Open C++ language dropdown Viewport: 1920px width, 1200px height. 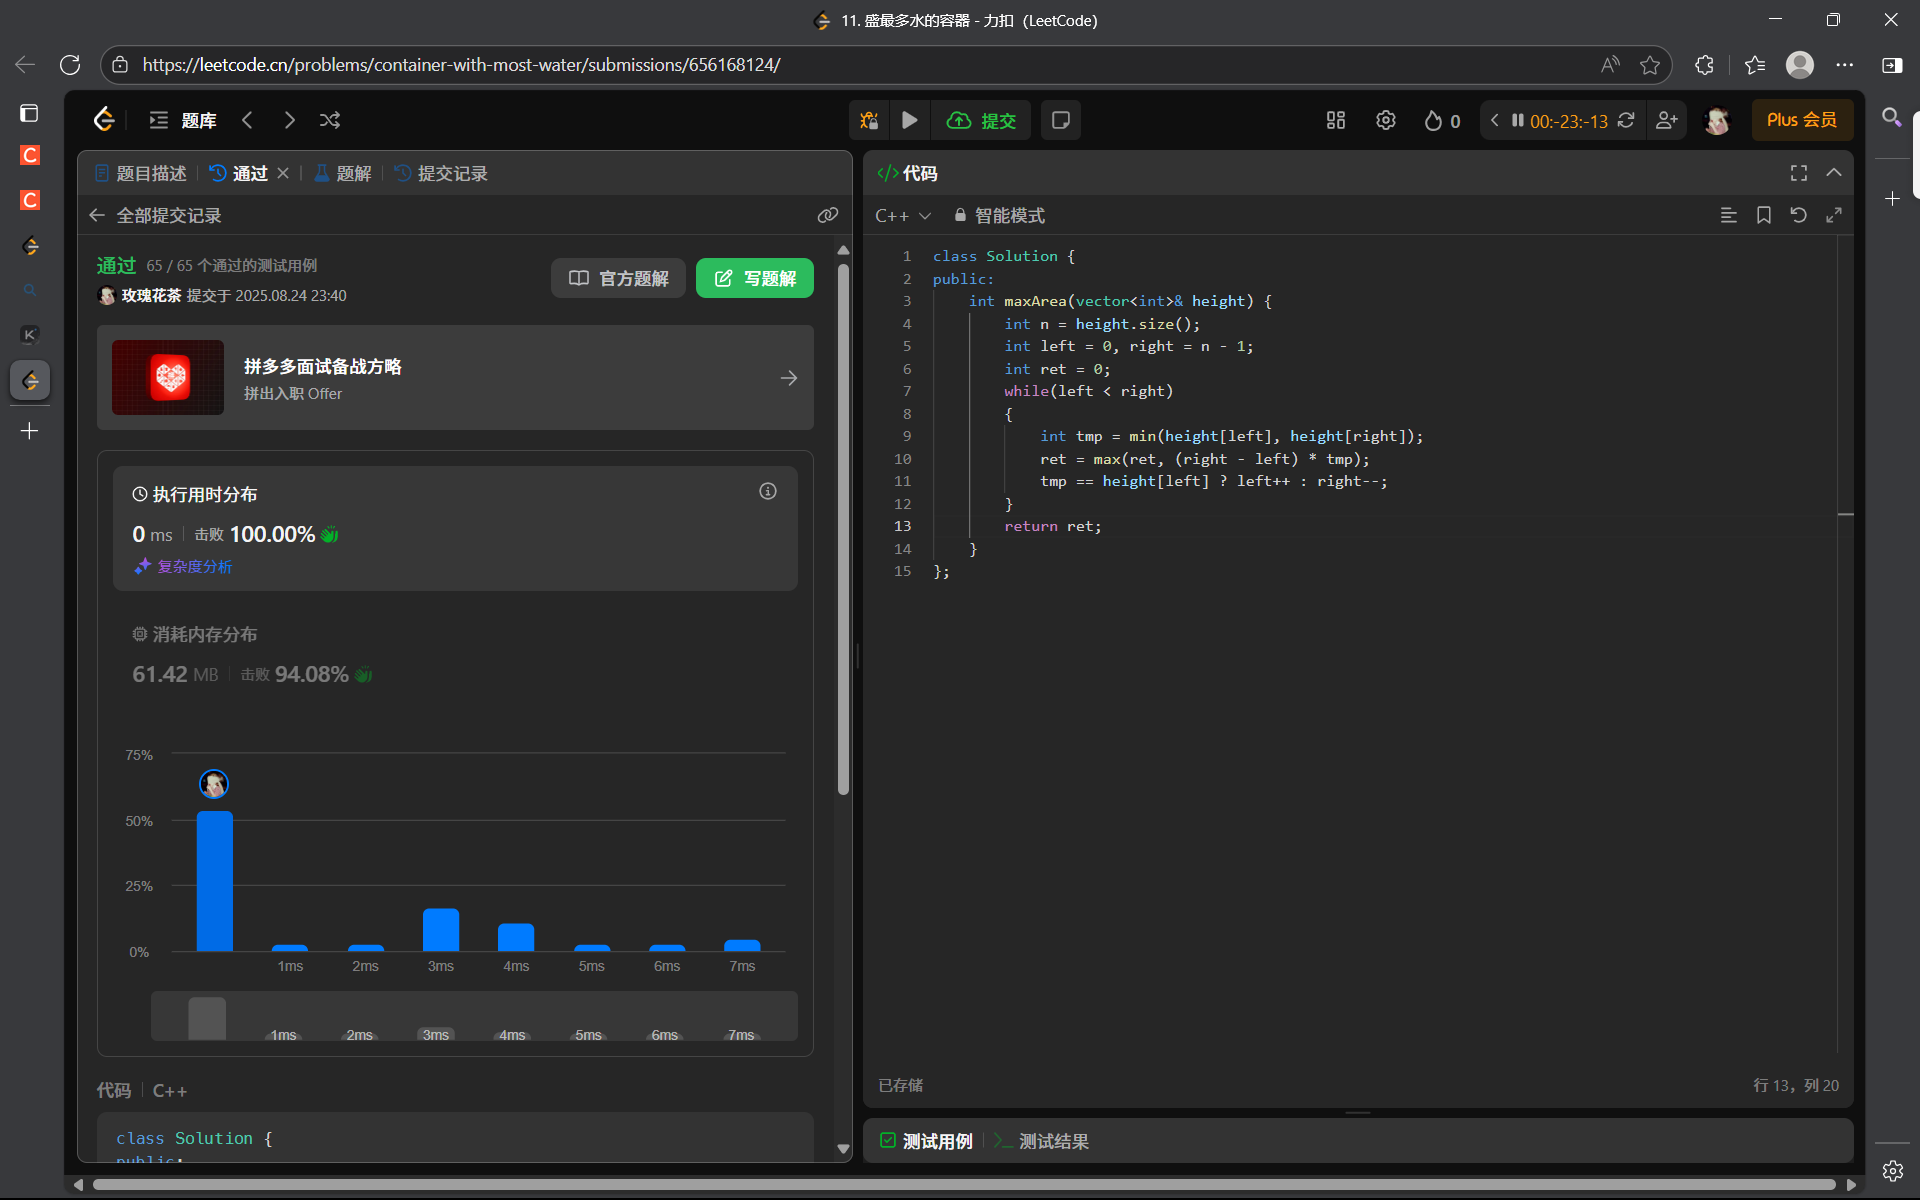click(903, 215)
